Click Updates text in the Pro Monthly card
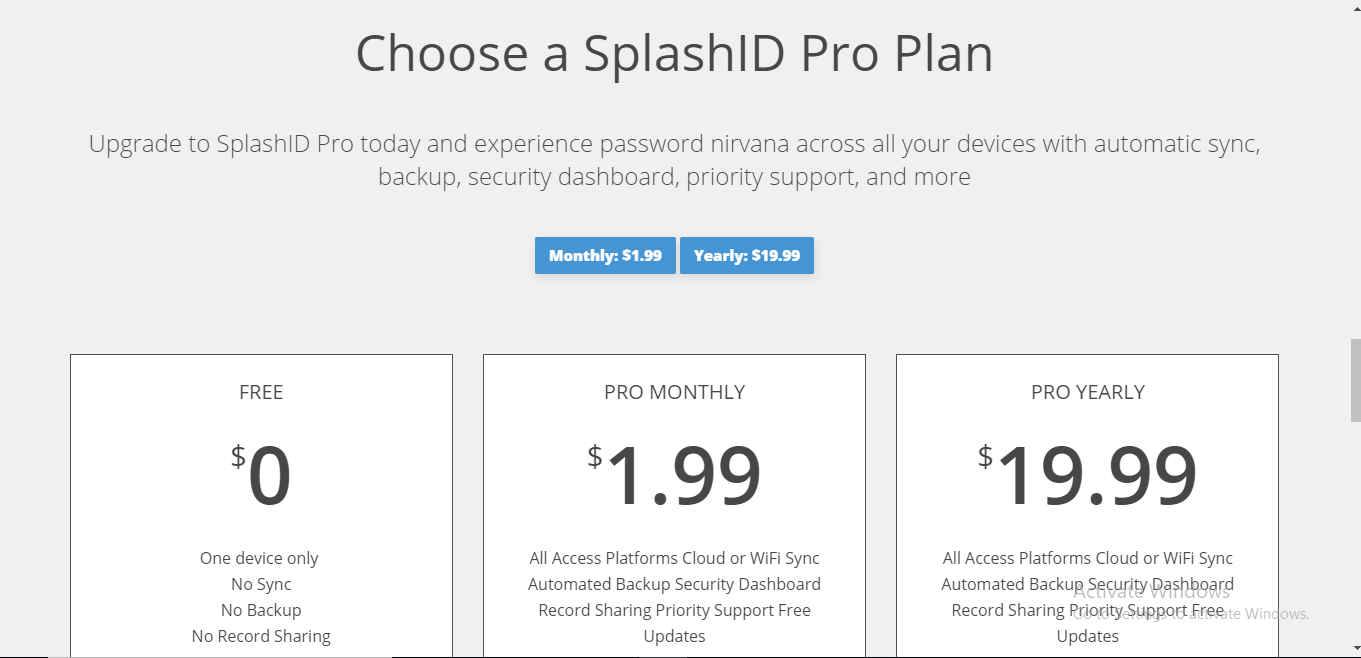This screenshot has height=658, width=1361. pyautogui.click(x=674, y=636)
